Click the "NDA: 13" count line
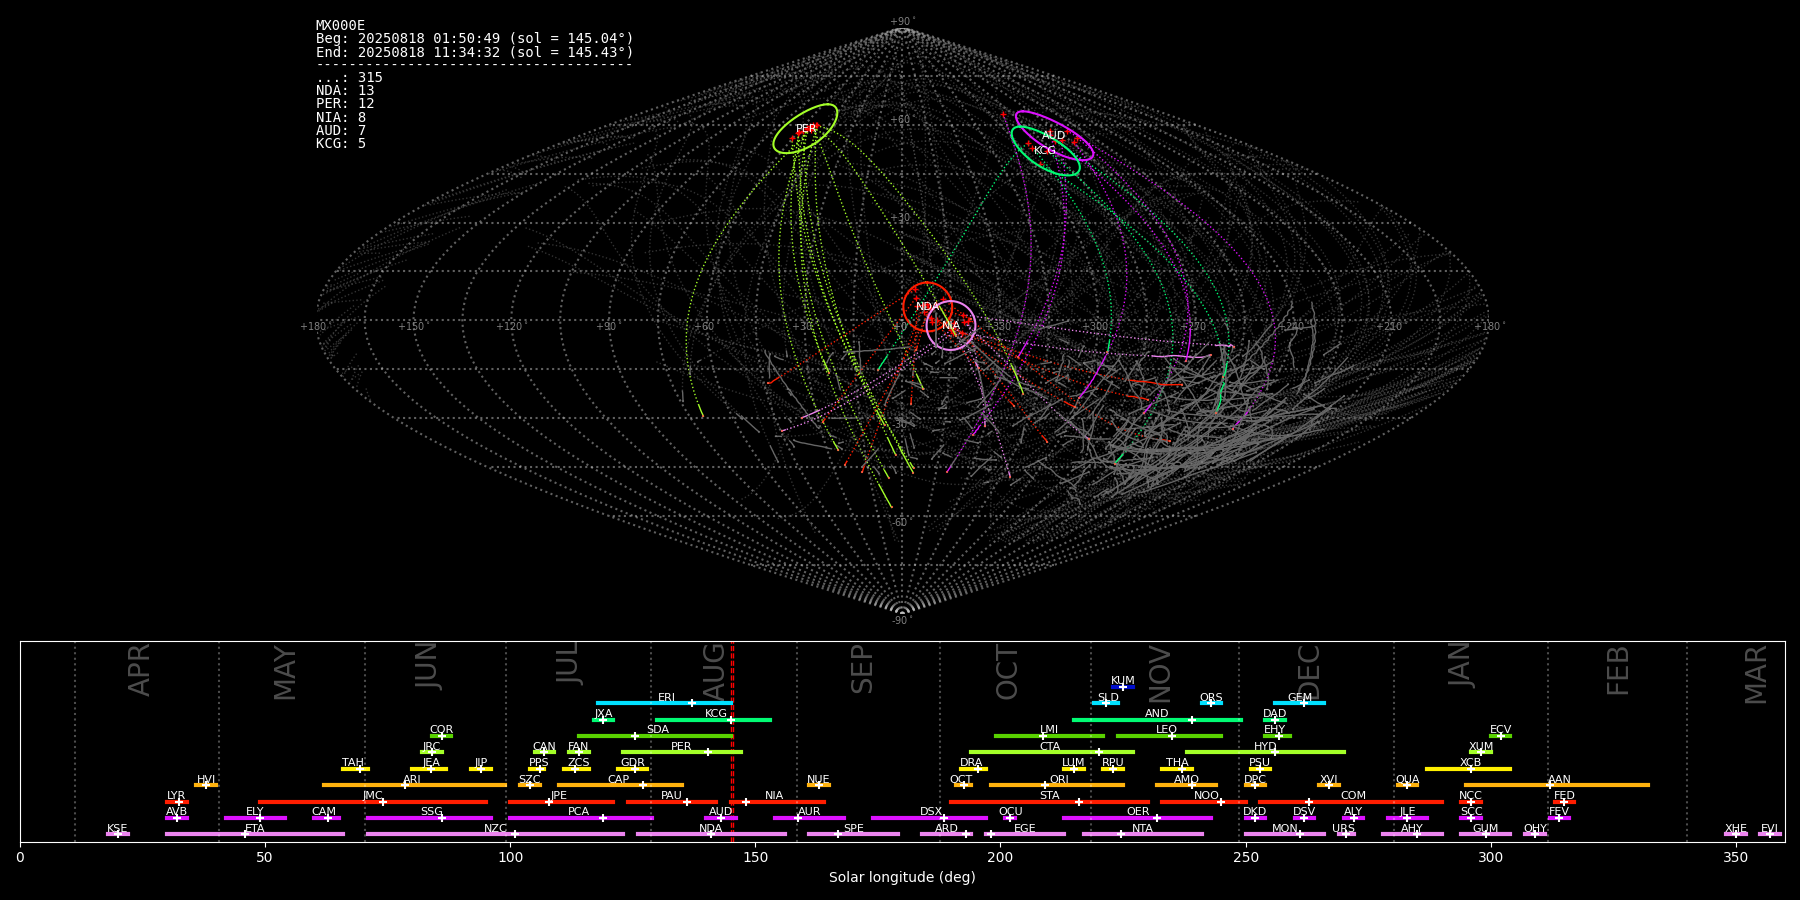Screen dimensions: 1800x900 [345, 91]
